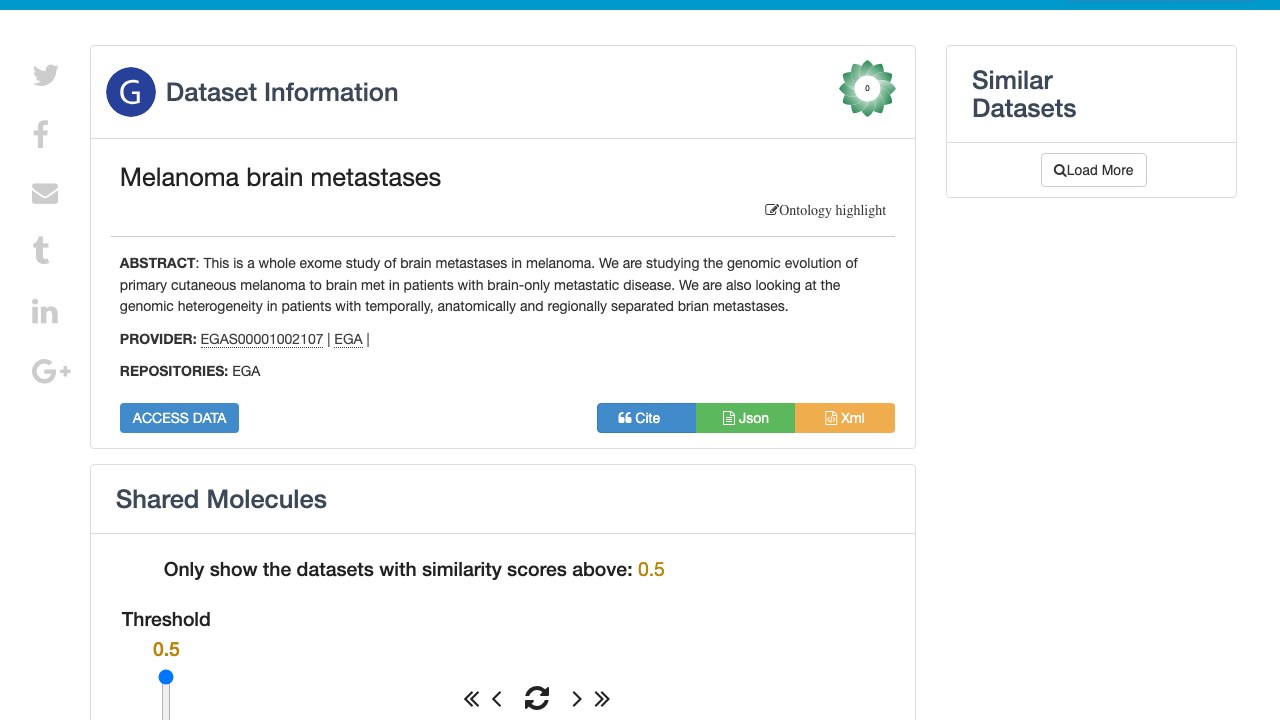The height and width of the screenshot is (720, 1280).
Task: Download dataset as Json
Action: click(x=745, y=418)
